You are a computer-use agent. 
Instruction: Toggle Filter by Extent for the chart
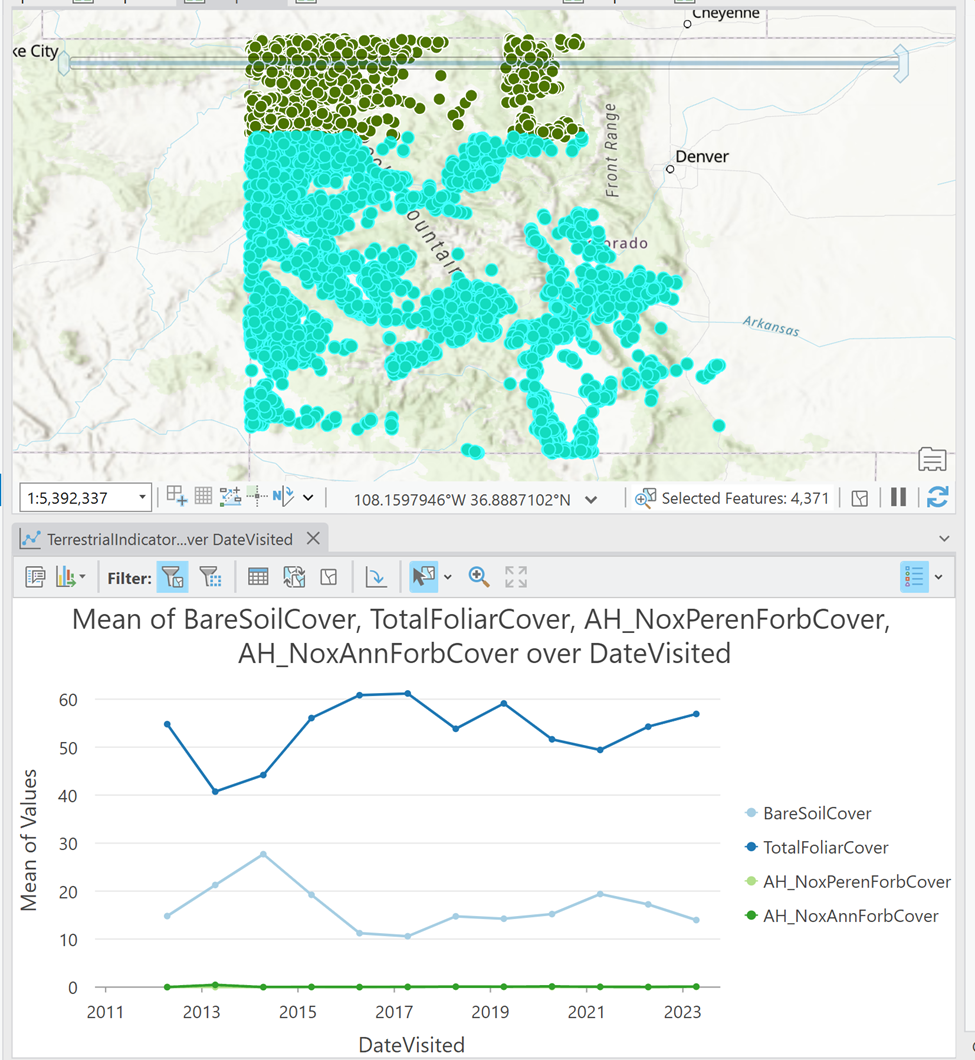(x=172, y=577)
